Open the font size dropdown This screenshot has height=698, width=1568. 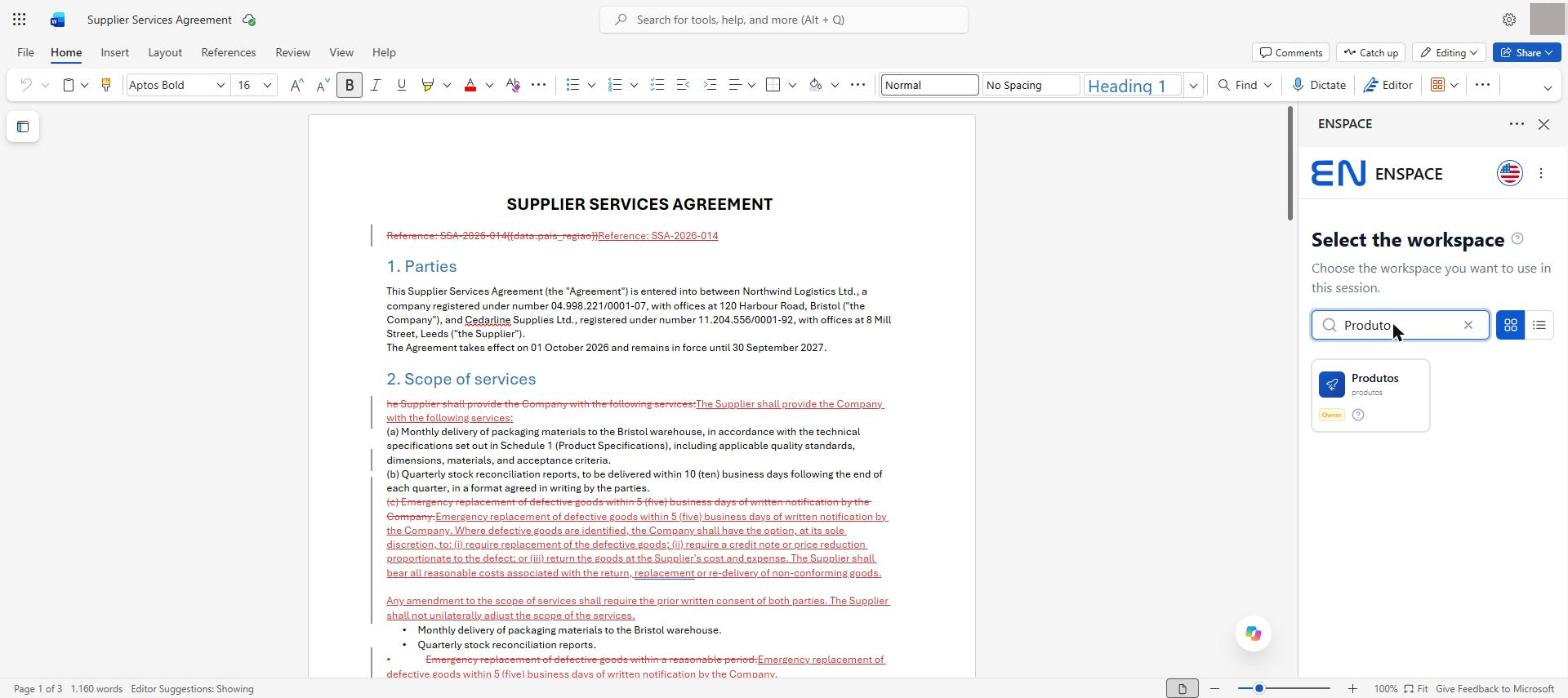pos(267,85)
